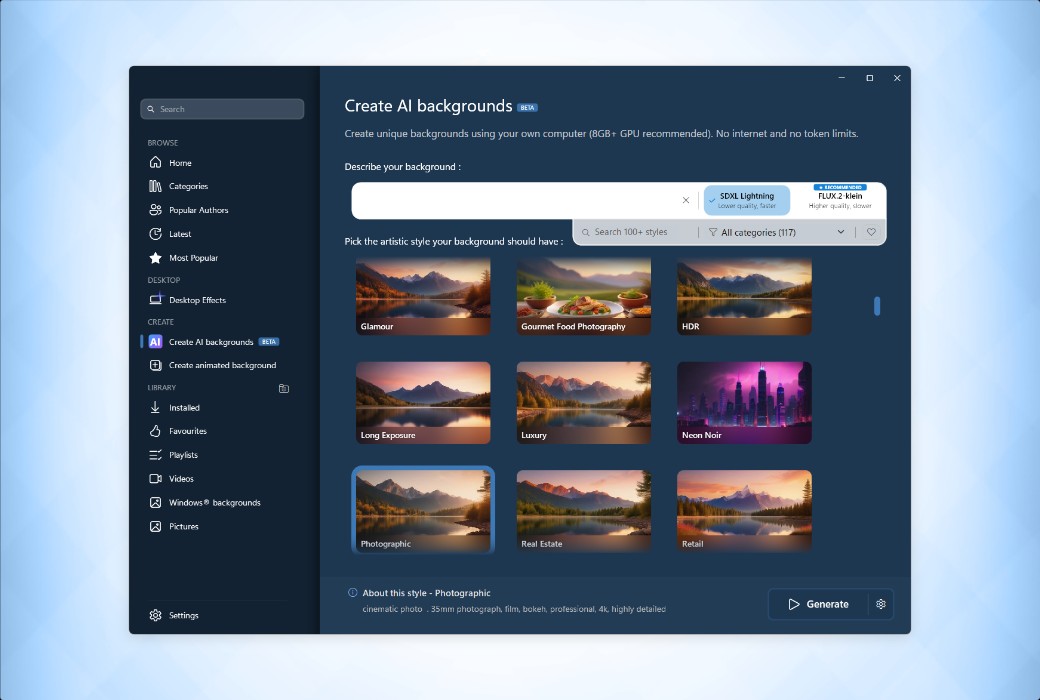Choose the Real Estate style thumbnail

[584, 510]
